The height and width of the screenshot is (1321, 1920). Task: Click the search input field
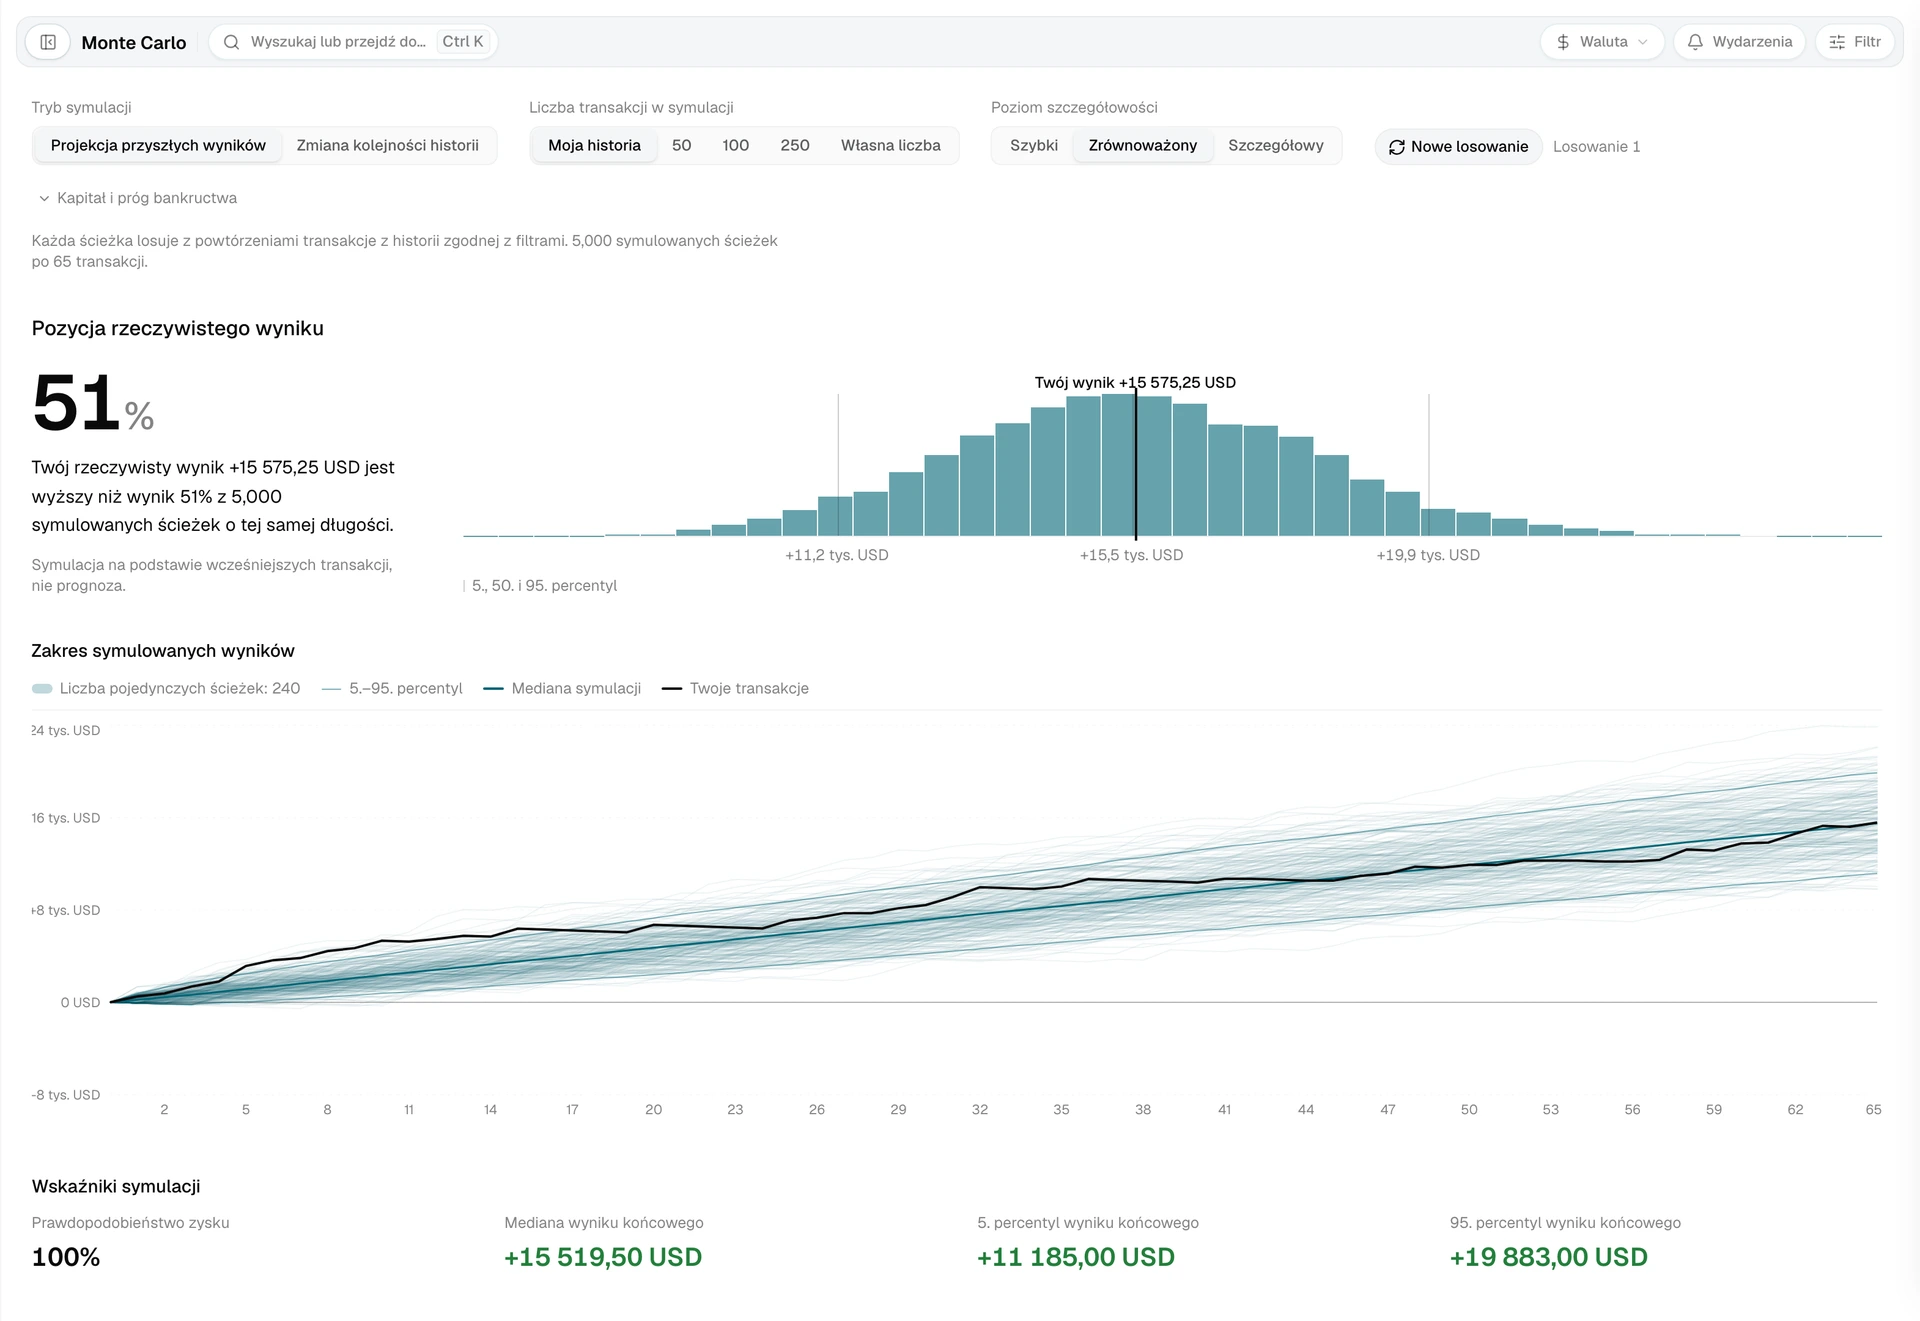click(353, 42)
